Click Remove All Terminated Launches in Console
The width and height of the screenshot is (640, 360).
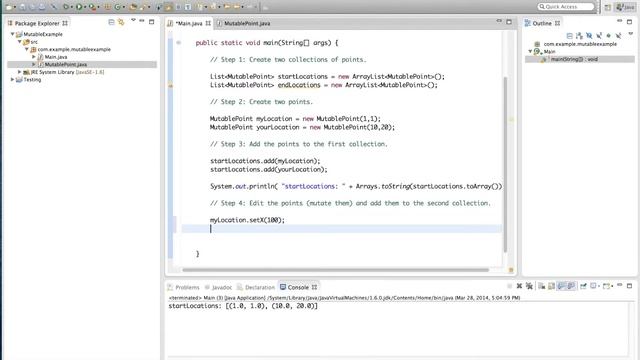coord(529,286)
